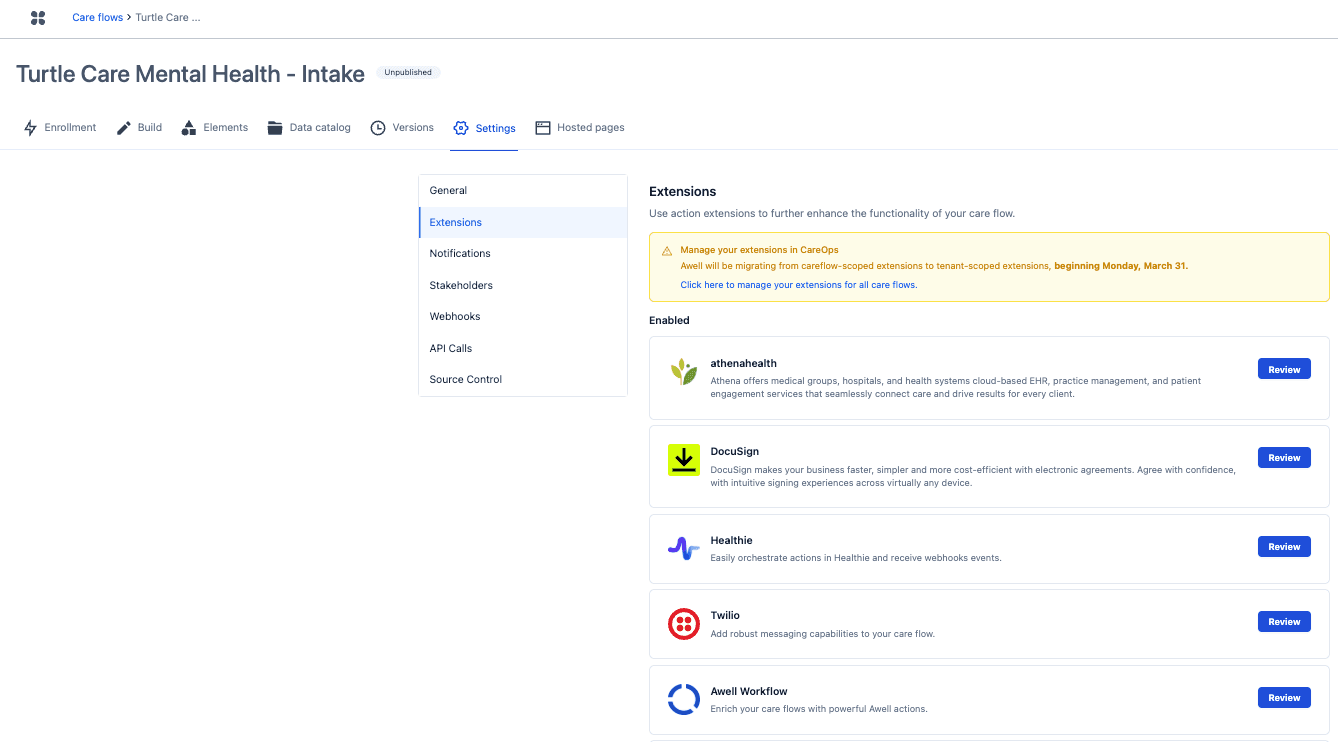The width and height of the screenshot is (1338, 742).
Task: Select the Settings tab label
Action: coord(496,129)
